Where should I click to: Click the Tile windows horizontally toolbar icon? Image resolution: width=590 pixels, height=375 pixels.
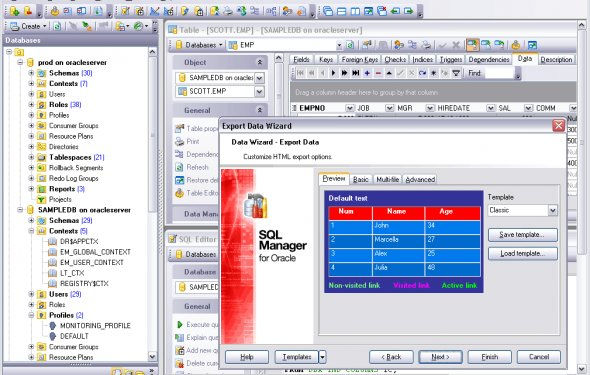[x=342, y=11]
